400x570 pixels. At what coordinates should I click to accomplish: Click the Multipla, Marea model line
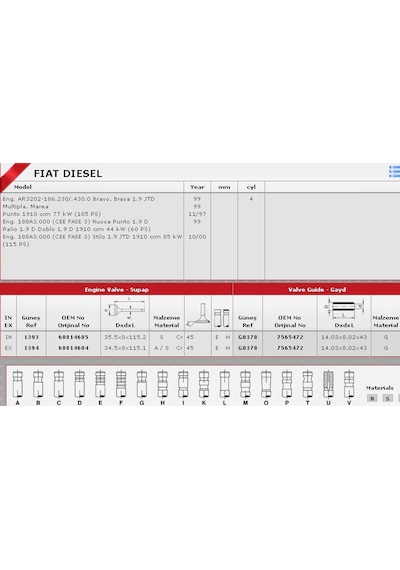pos(25,206)
